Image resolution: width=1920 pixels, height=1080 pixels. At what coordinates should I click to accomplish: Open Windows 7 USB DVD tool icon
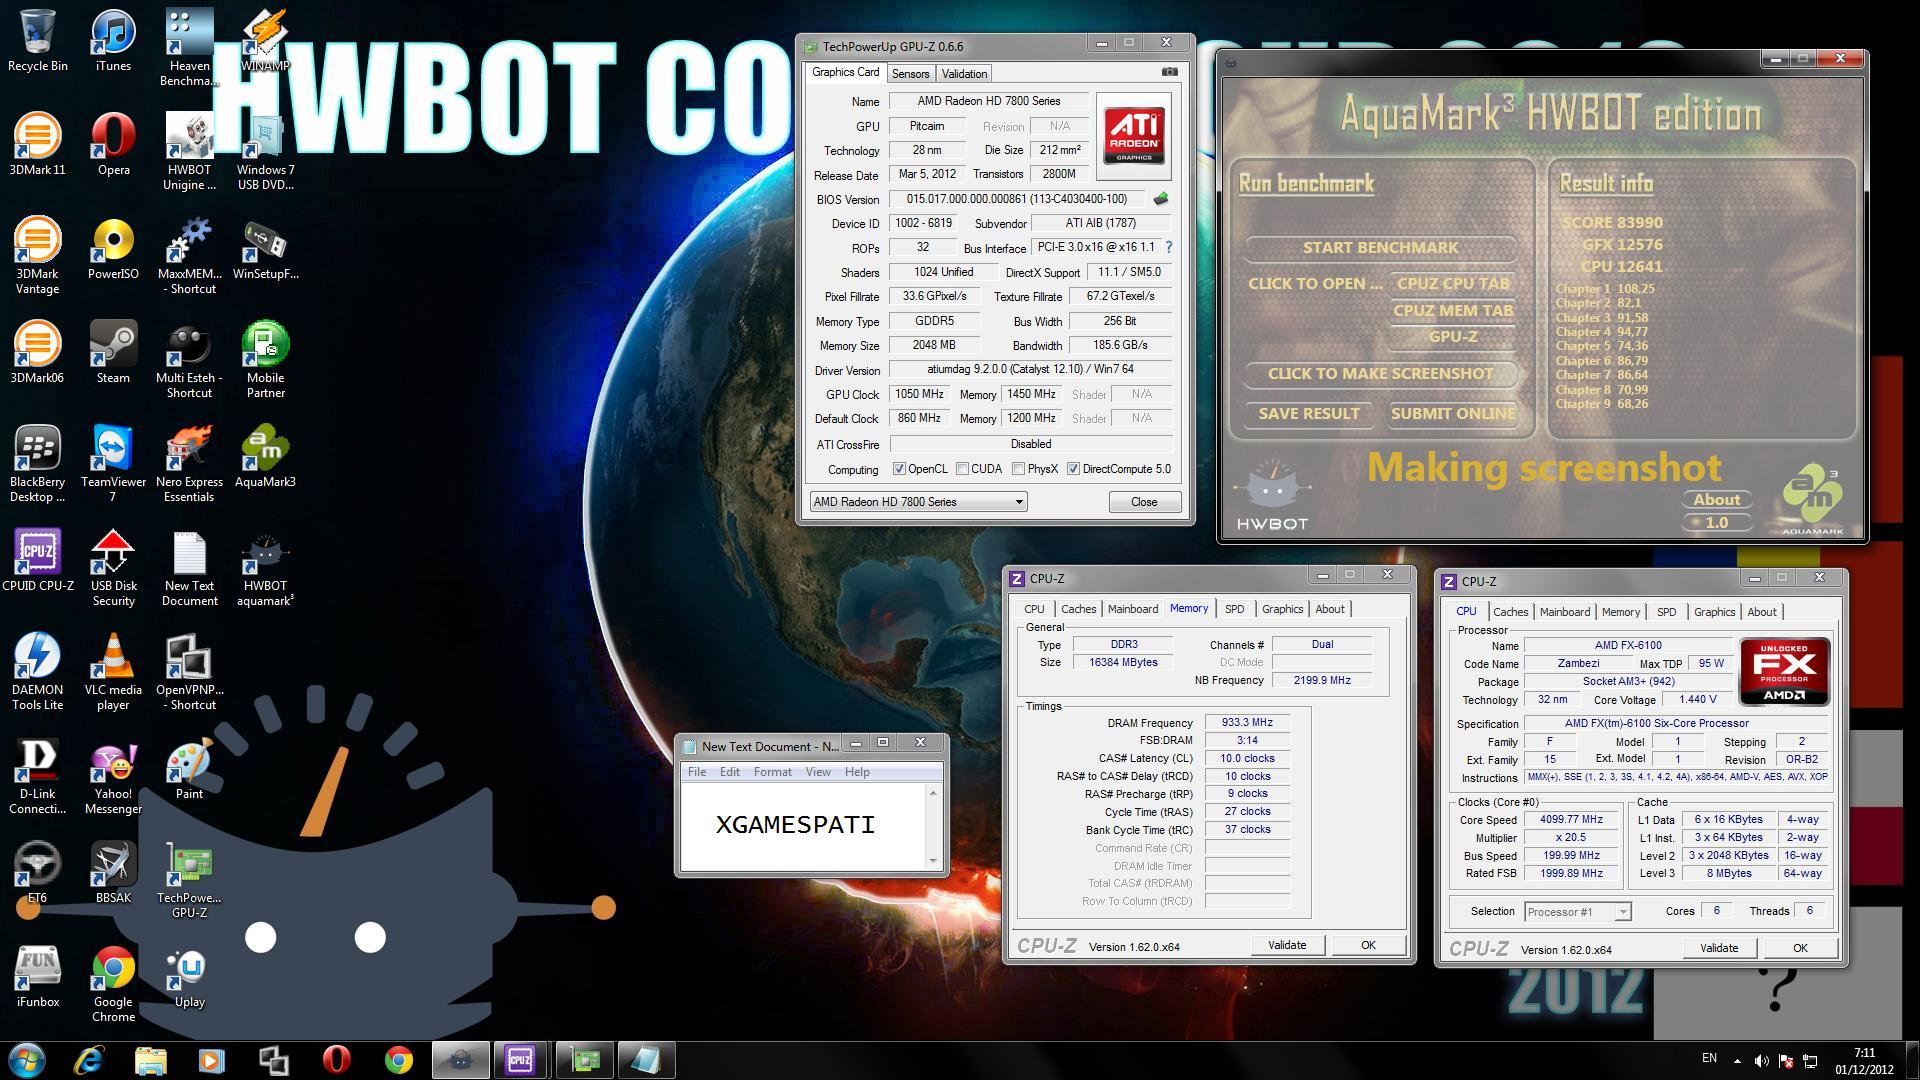point(265,152)
